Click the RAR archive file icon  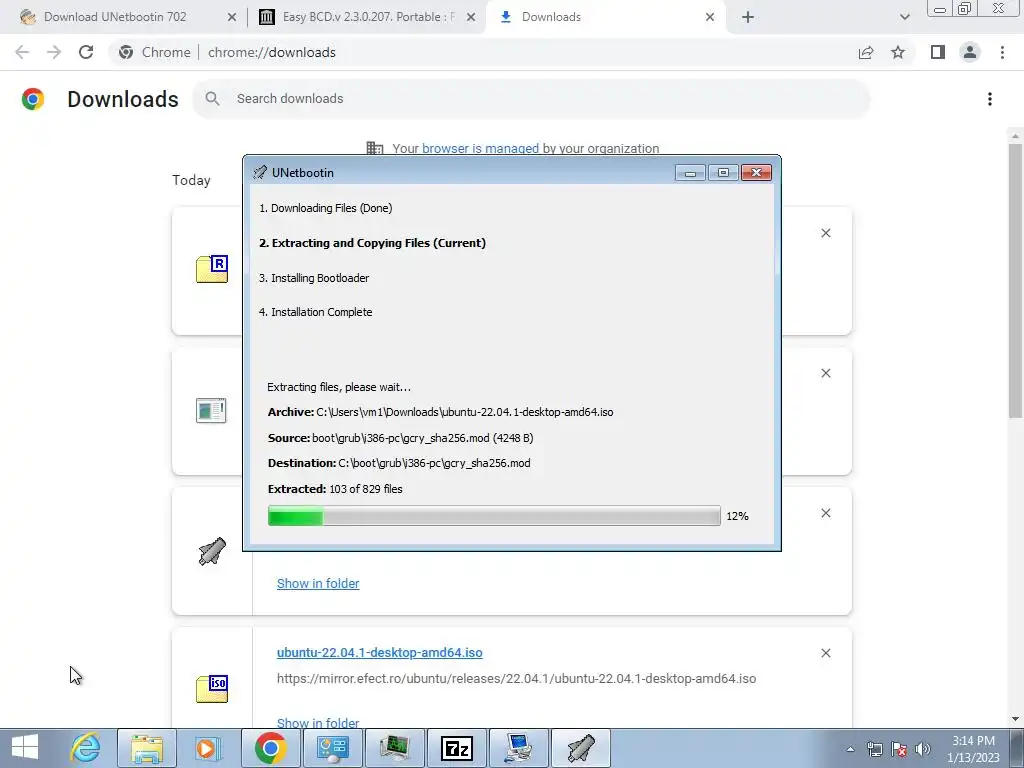click(x=212, y=269)
